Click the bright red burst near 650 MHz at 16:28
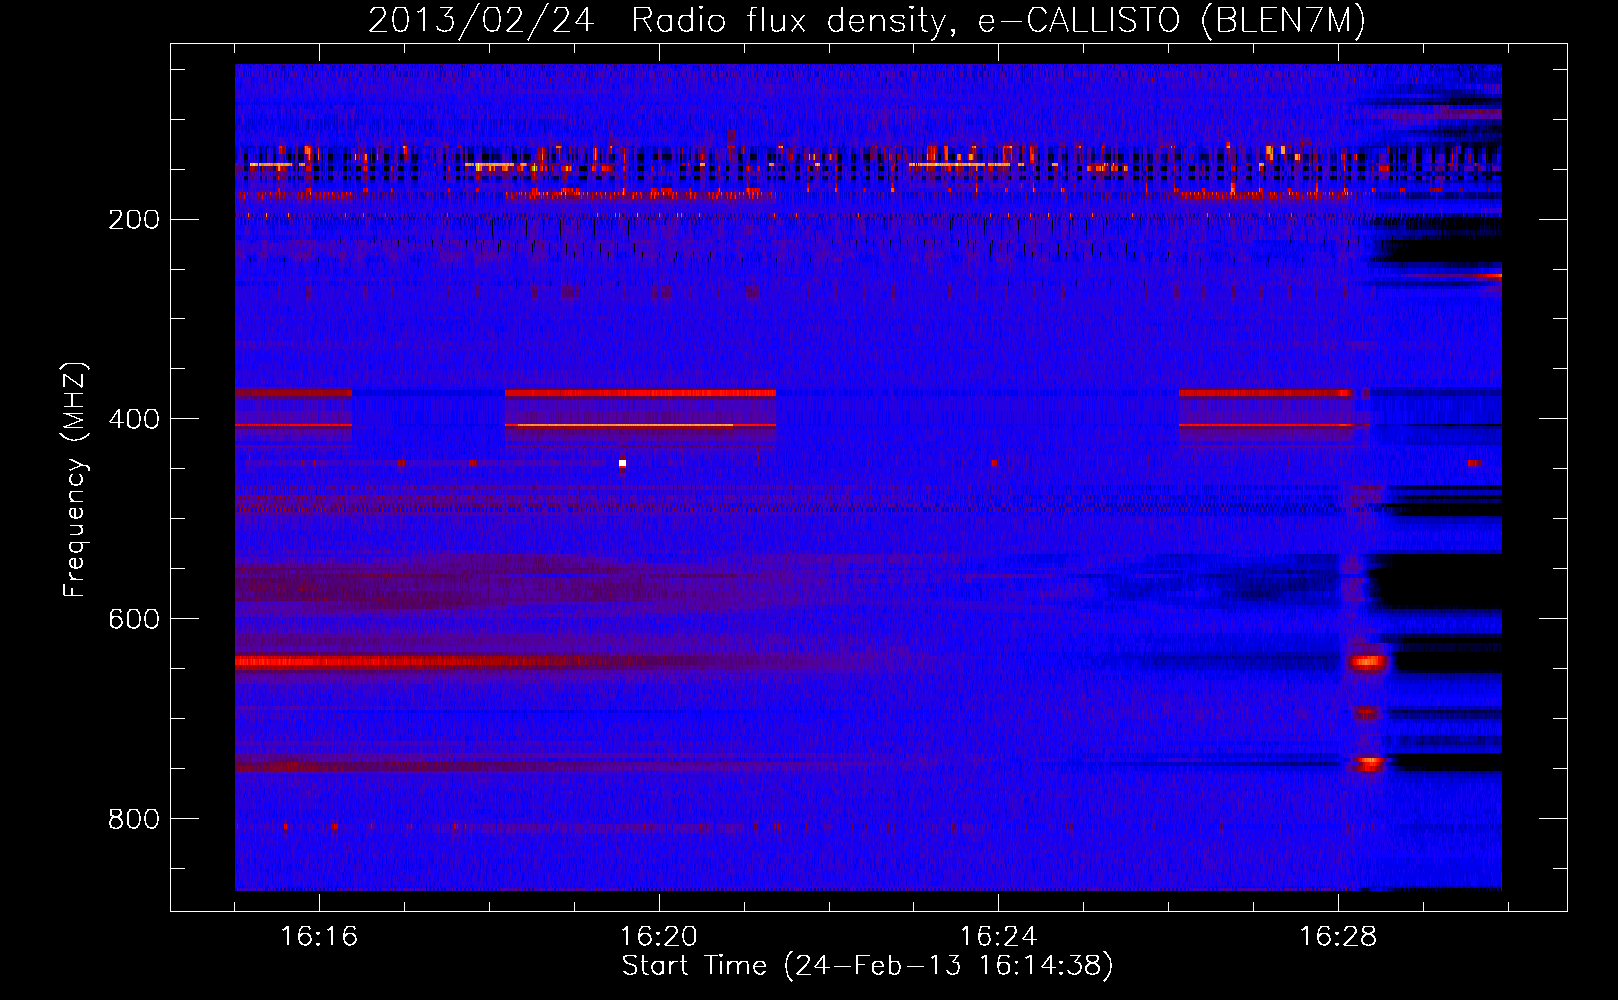This screenshot has height=1000, width=1618. [1367, 662]
